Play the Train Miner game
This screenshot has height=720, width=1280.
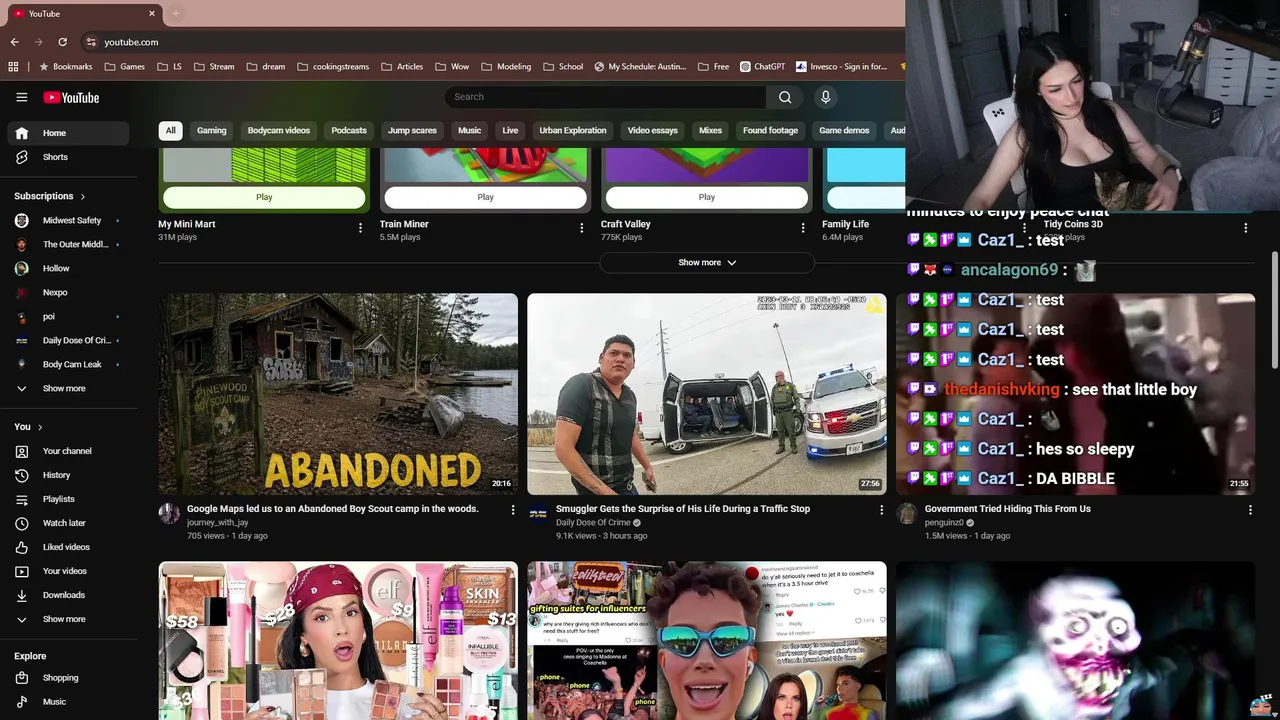click(485, 197)
